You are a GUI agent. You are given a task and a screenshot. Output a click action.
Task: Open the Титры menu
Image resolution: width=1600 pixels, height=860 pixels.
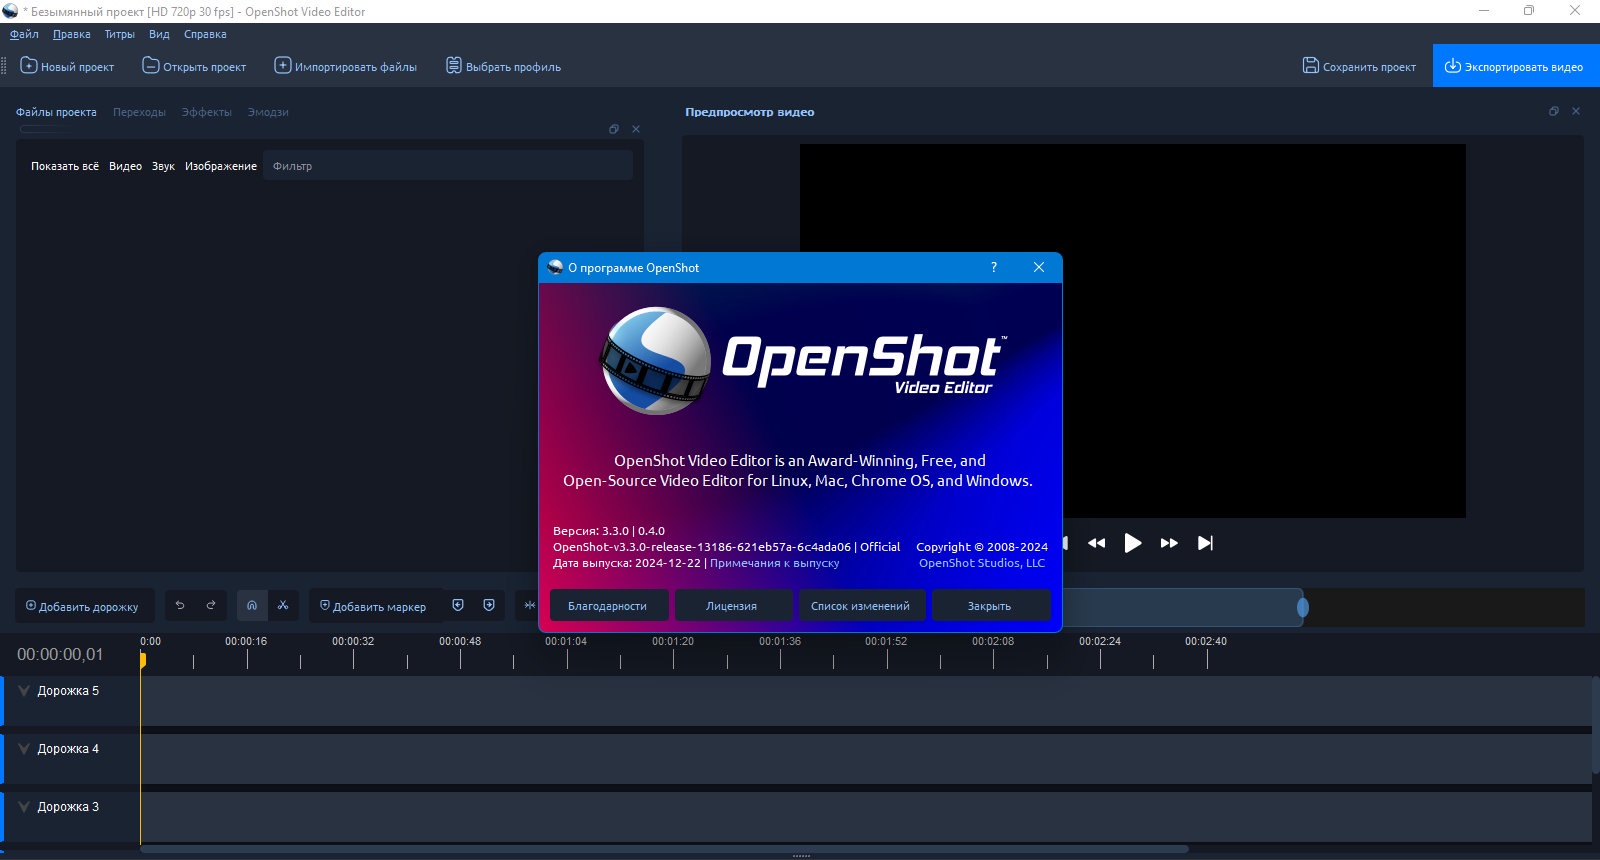(x=120, y=34)
